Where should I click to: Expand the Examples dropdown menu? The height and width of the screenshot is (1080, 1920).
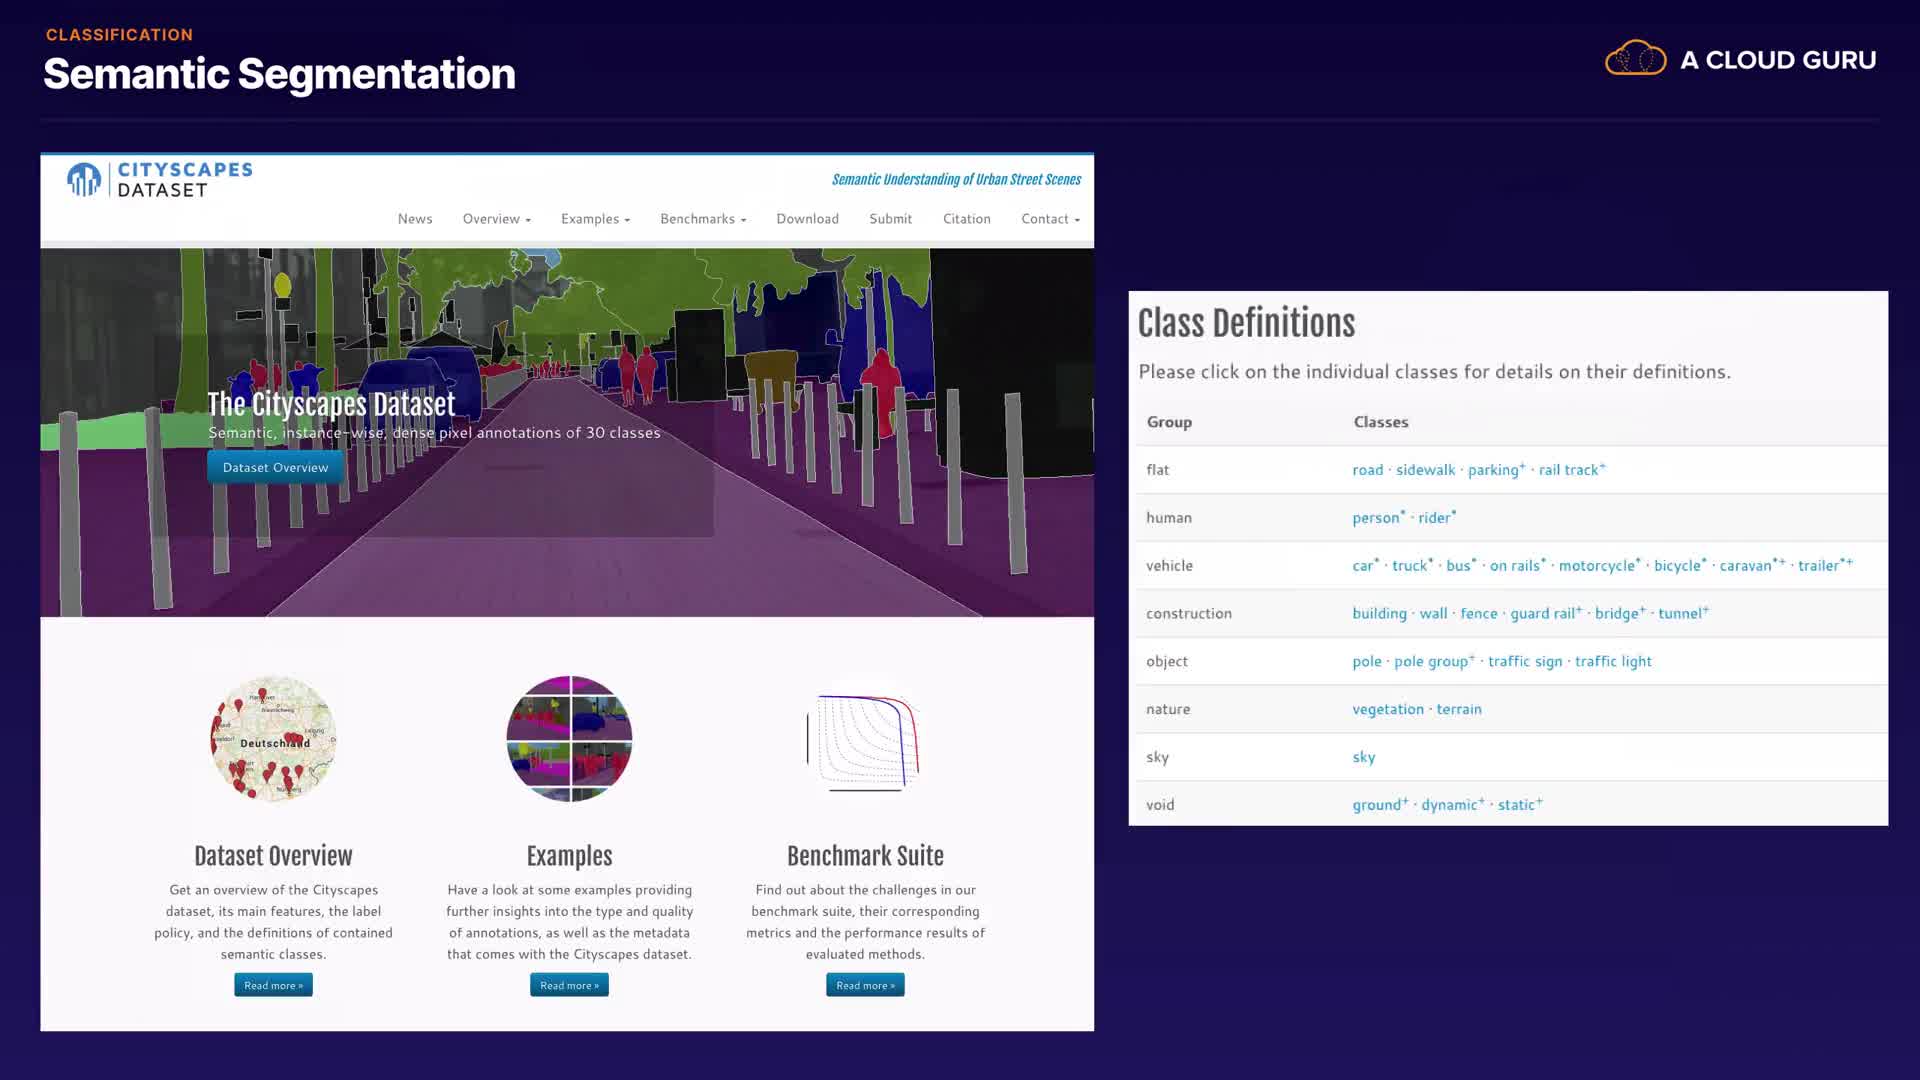tap(595, 219)
